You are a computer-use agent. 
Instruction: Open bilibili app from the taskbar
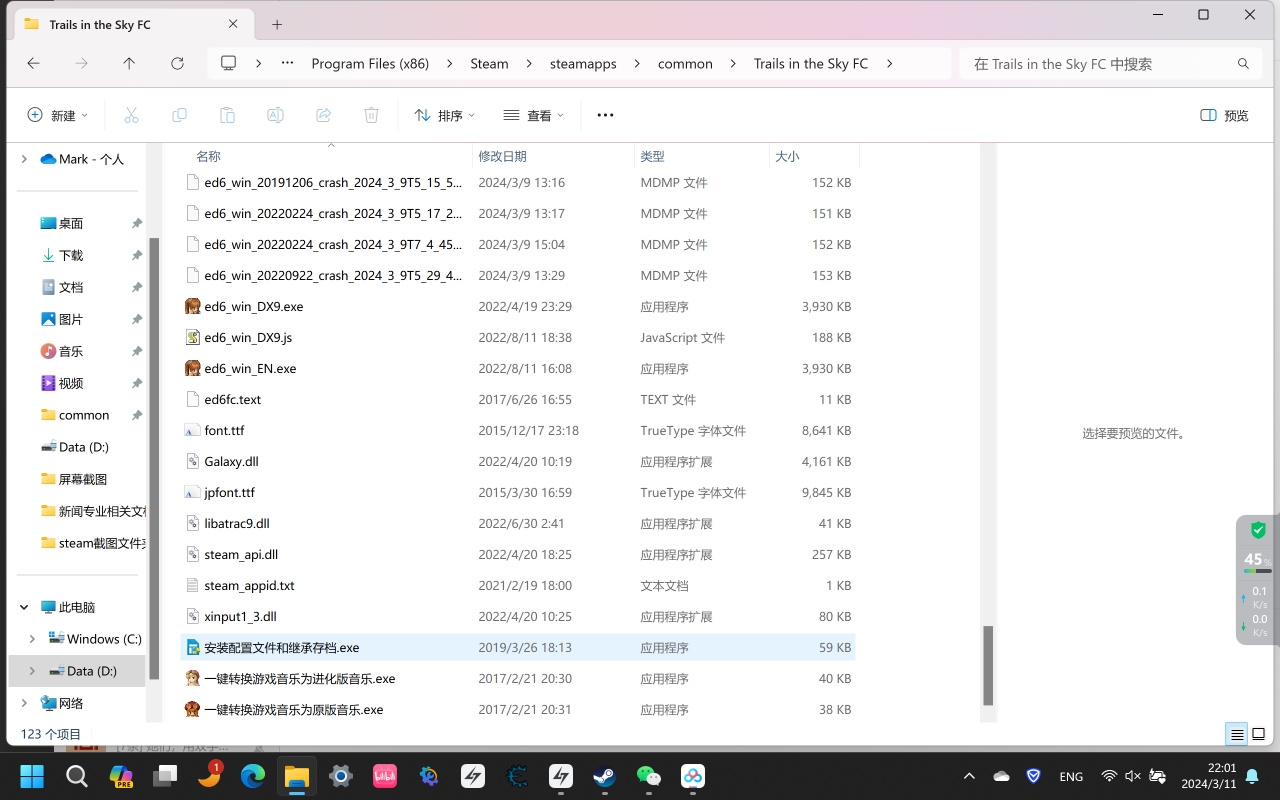pyautogui.click(x=384, y=775)
